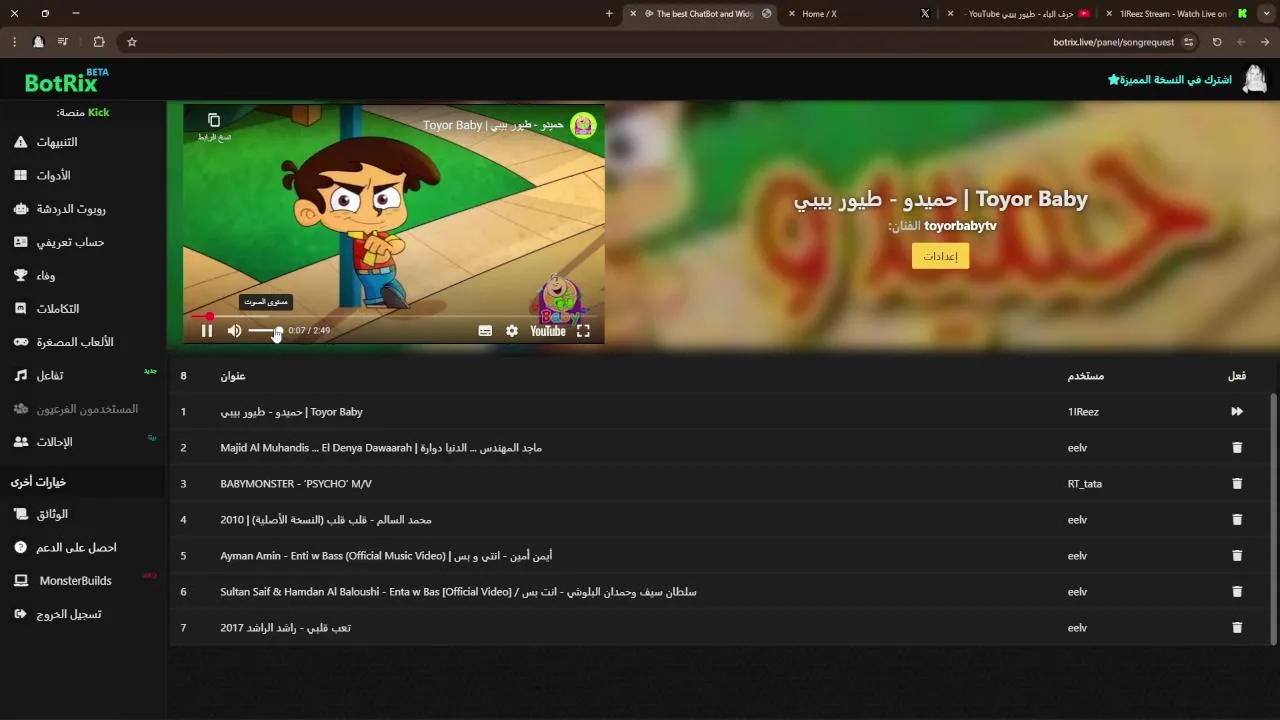Viewport: 1280px width, 720px height.
Task: Click اشترك في النسخة المميزة premium link
Action: click(1170, 79)
